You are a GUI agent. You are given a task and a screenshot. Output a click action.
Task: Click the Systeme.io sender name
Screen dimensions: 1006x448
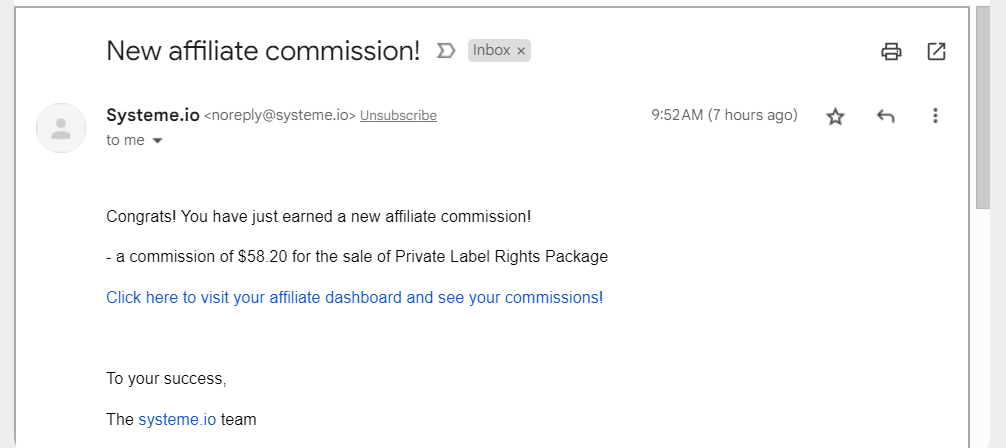click(153, 115)
